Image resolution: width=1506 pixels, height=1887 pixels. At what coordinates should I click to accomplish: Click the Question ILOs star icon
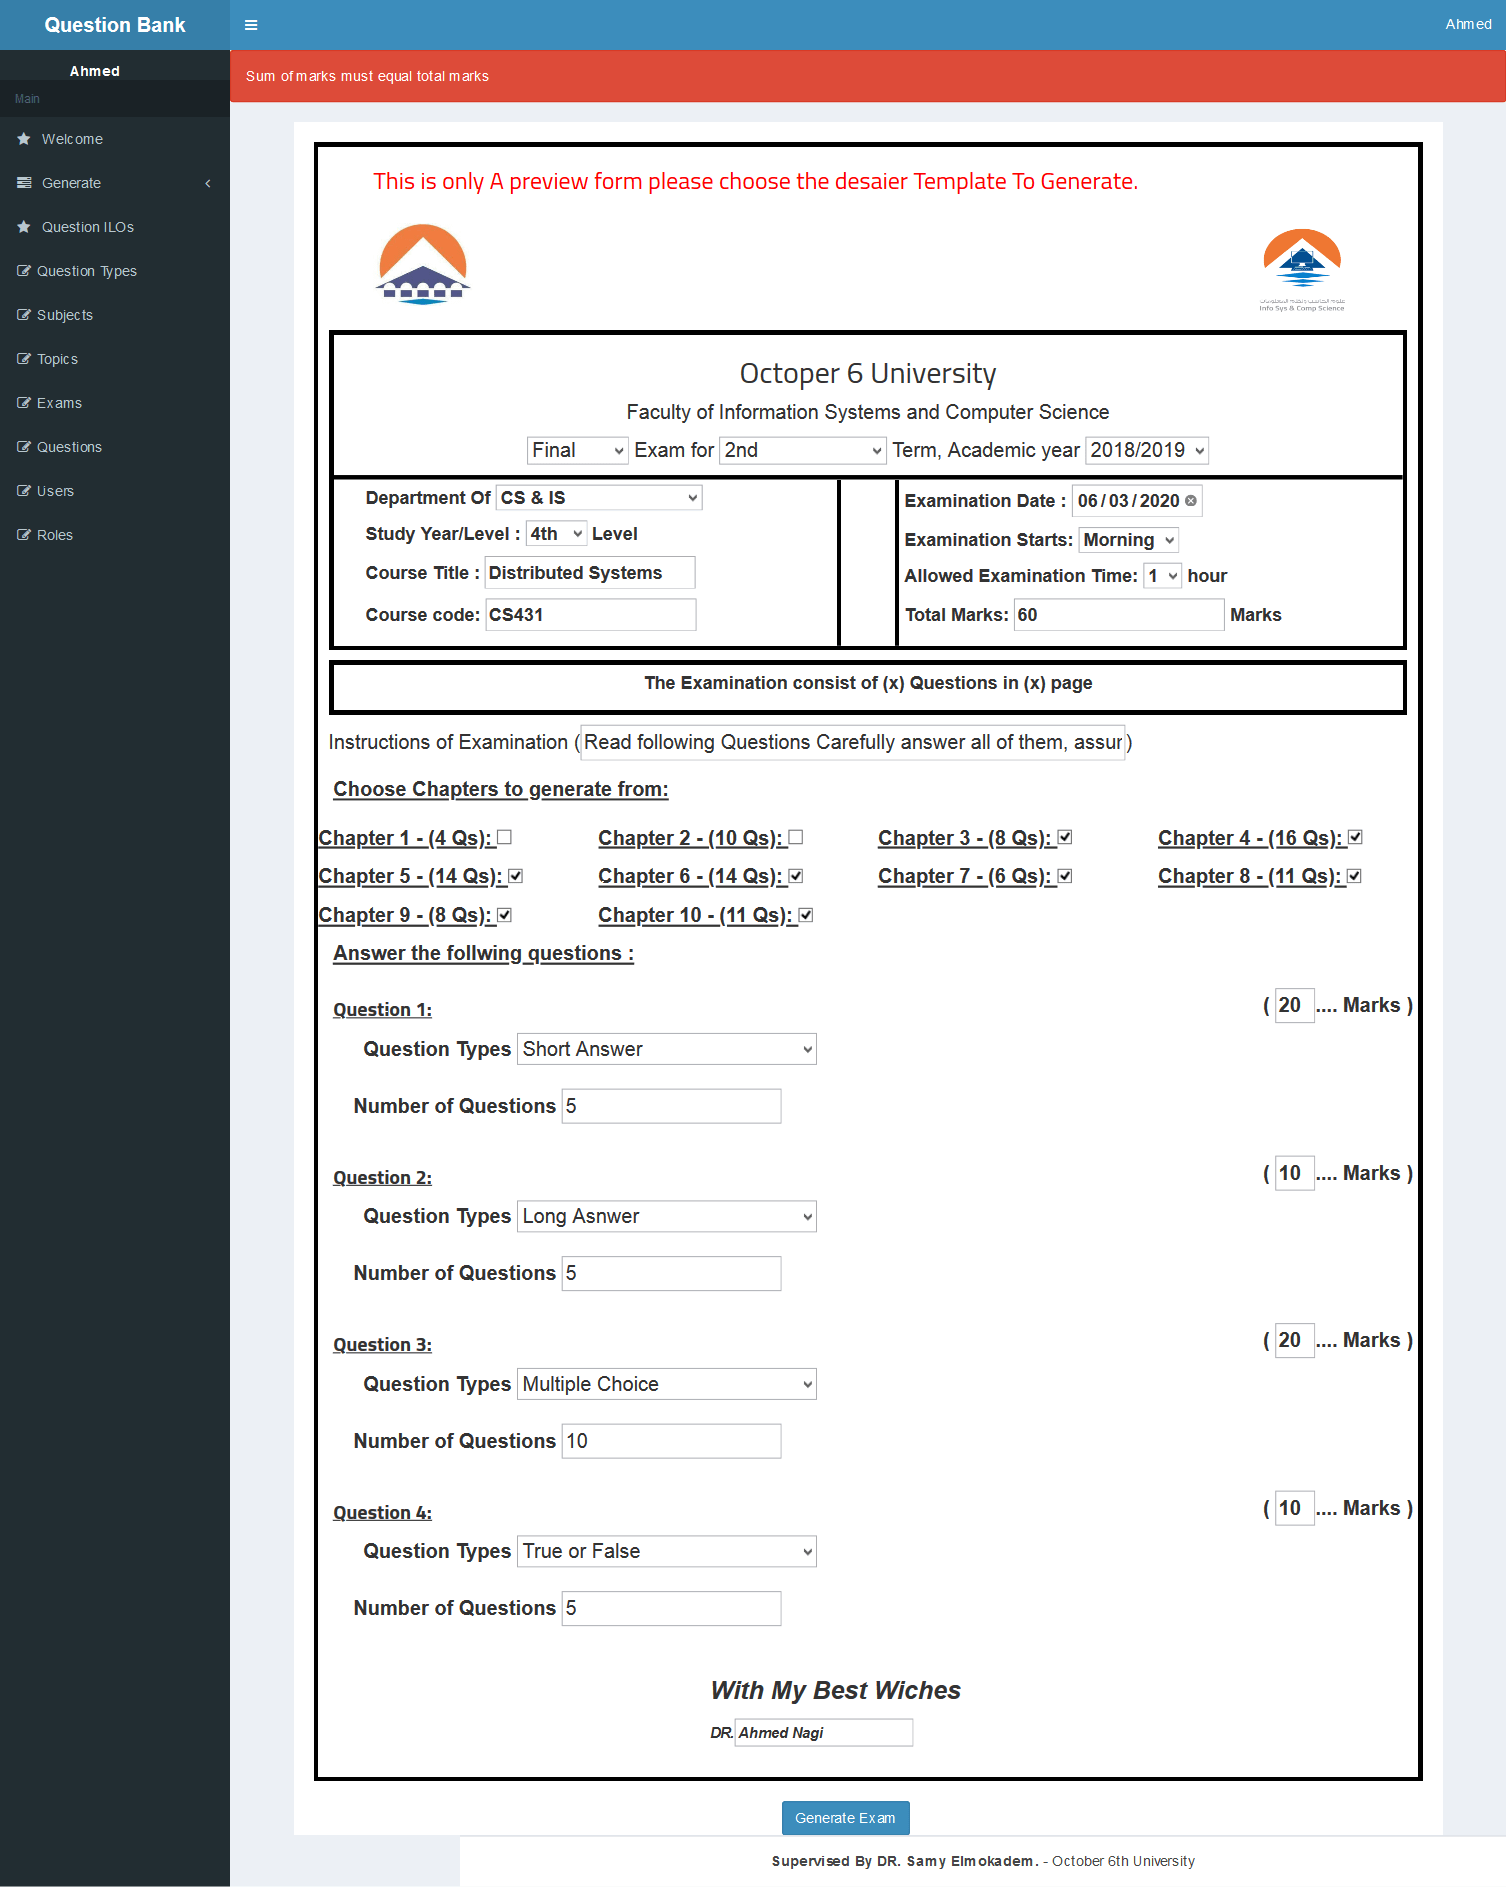pyautogui.click(x=24, y=227)
